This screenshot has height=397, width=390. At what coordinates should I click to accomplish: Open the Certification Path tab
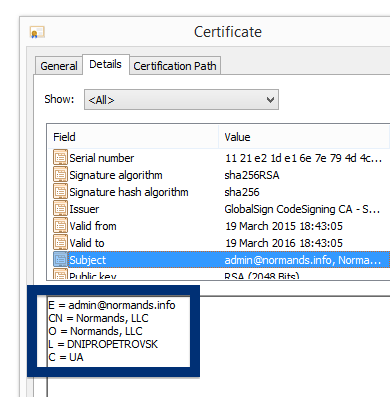175,66
